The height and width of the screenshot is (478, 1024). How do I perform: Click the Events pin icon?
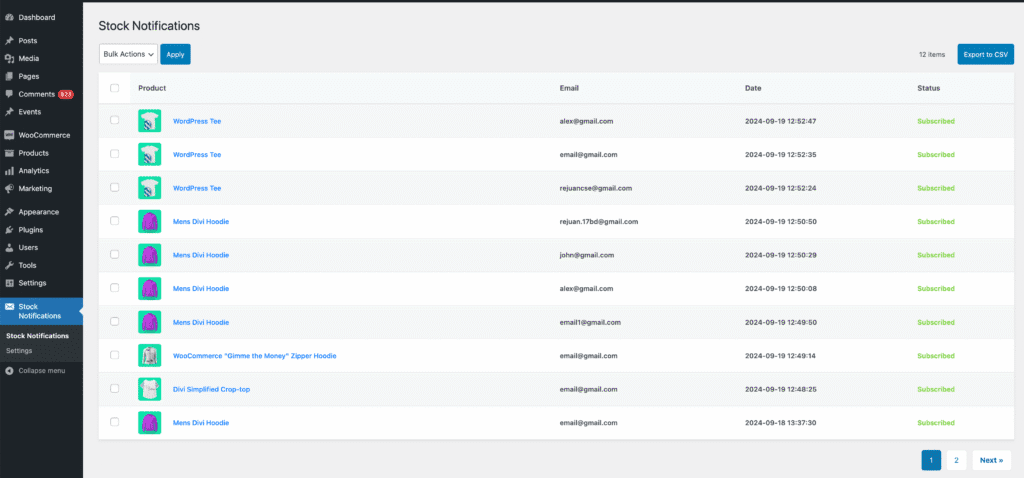point(9,112)
